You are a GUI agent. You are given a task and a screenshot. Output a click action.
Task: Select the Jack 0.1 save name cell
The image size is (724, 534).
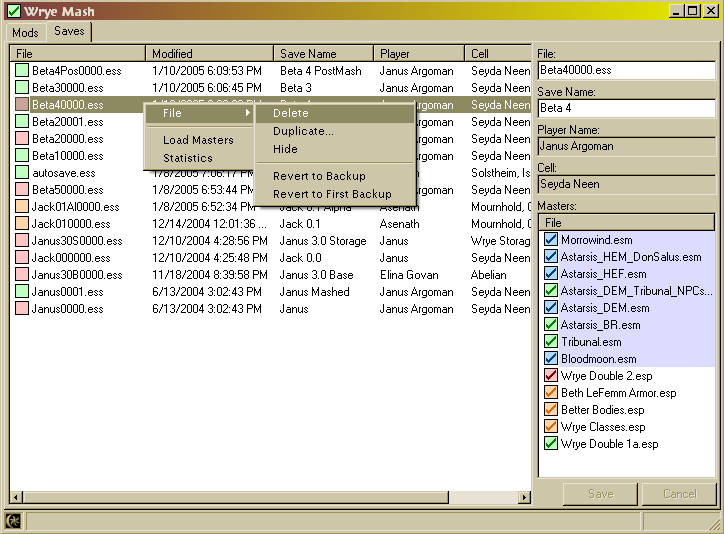coord(300,223)
